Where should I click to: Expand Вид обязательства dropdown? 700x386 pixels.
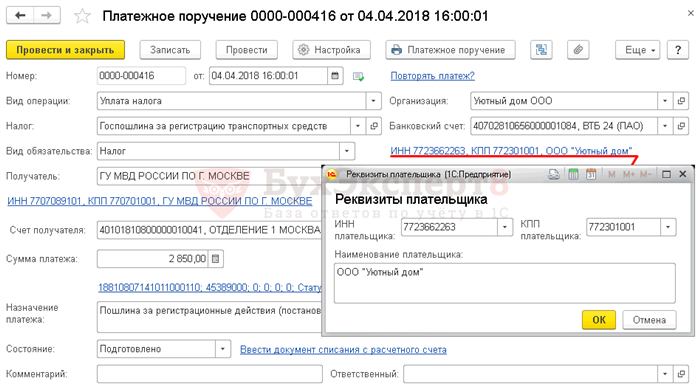coord(347,151)
